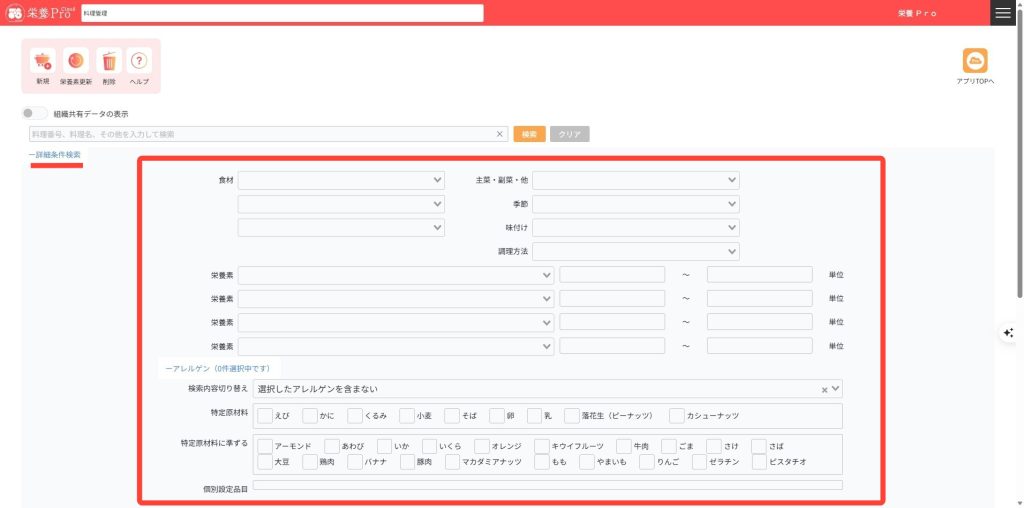Open the second 食材 dropdown below the first
This screenshot has height=508, width=1024.
pos(341,204)
